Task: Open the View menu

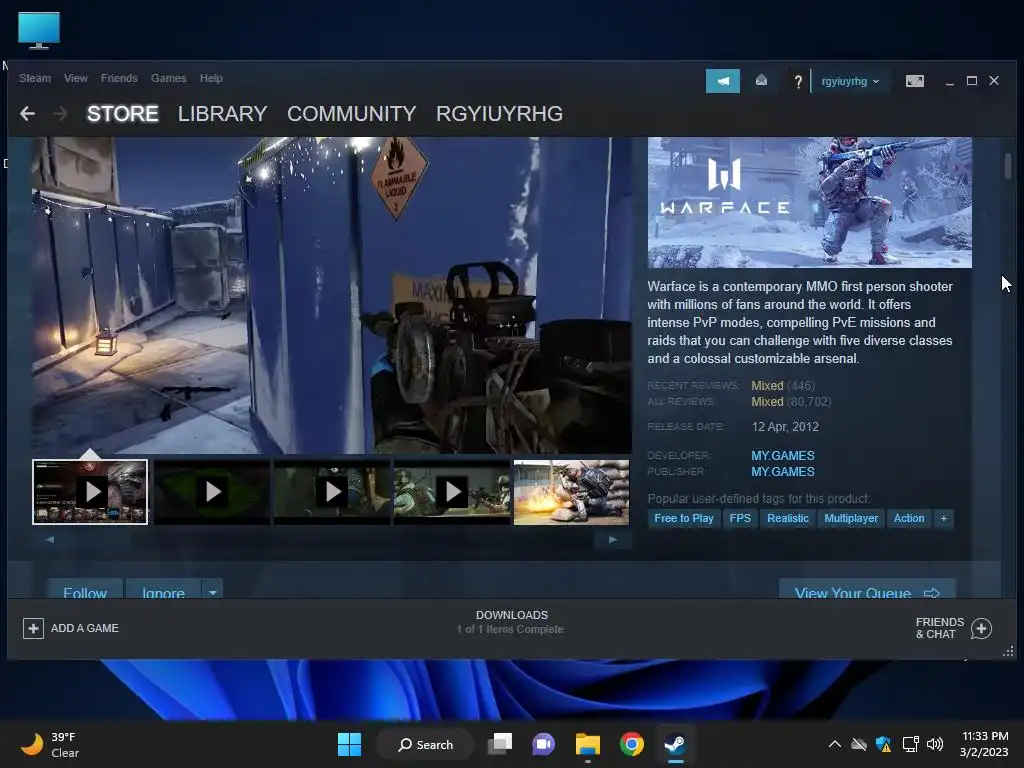Action: pos(76,78)
